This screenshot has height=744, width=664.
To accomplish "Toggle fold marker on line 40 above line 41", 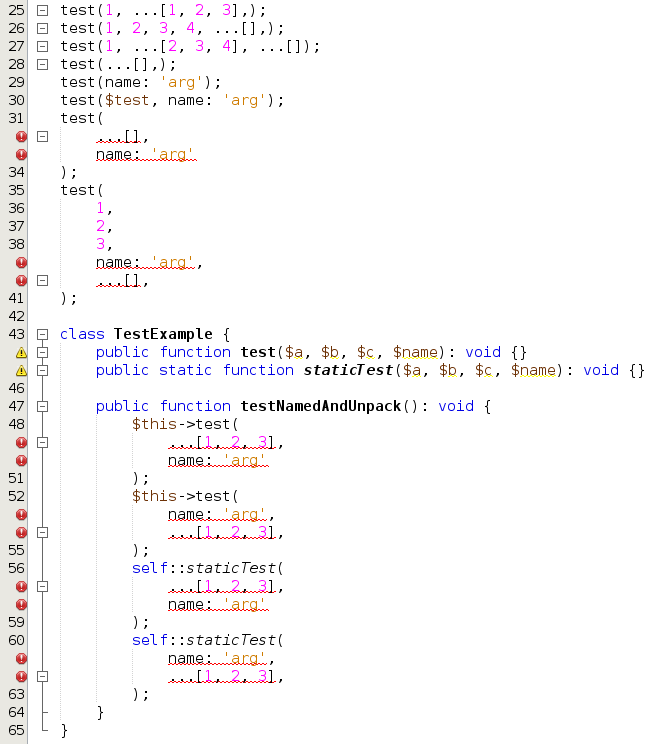I will (x=43, y=281).
